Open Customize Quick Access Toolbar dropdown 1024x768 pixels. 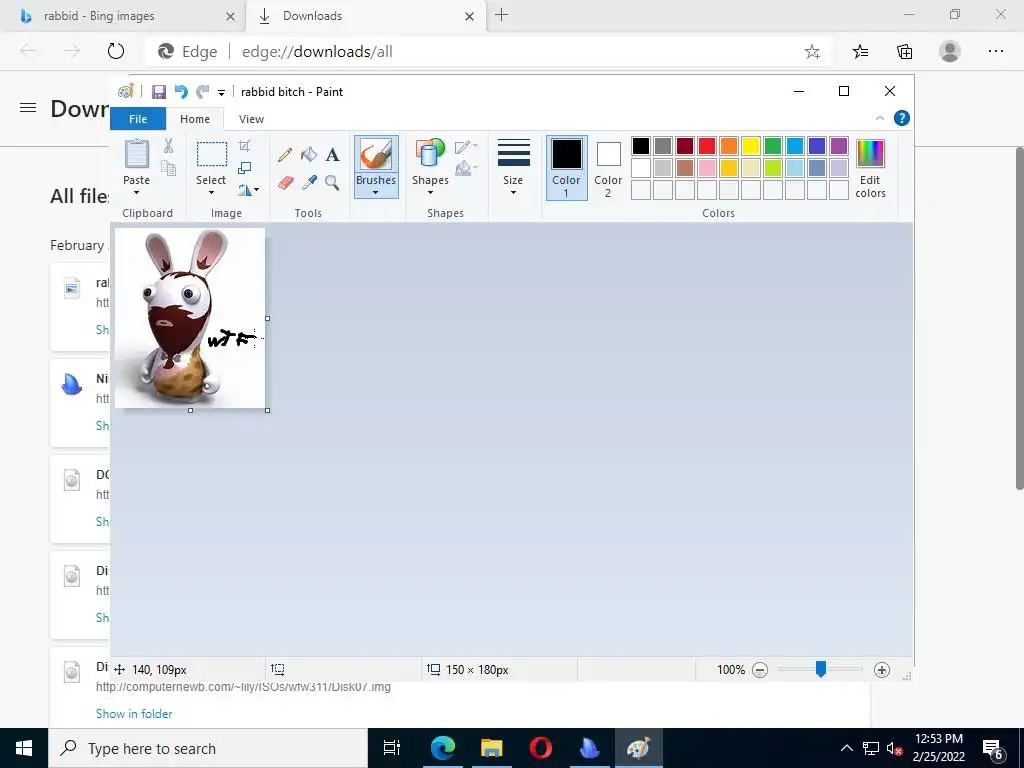pos(221,93)
